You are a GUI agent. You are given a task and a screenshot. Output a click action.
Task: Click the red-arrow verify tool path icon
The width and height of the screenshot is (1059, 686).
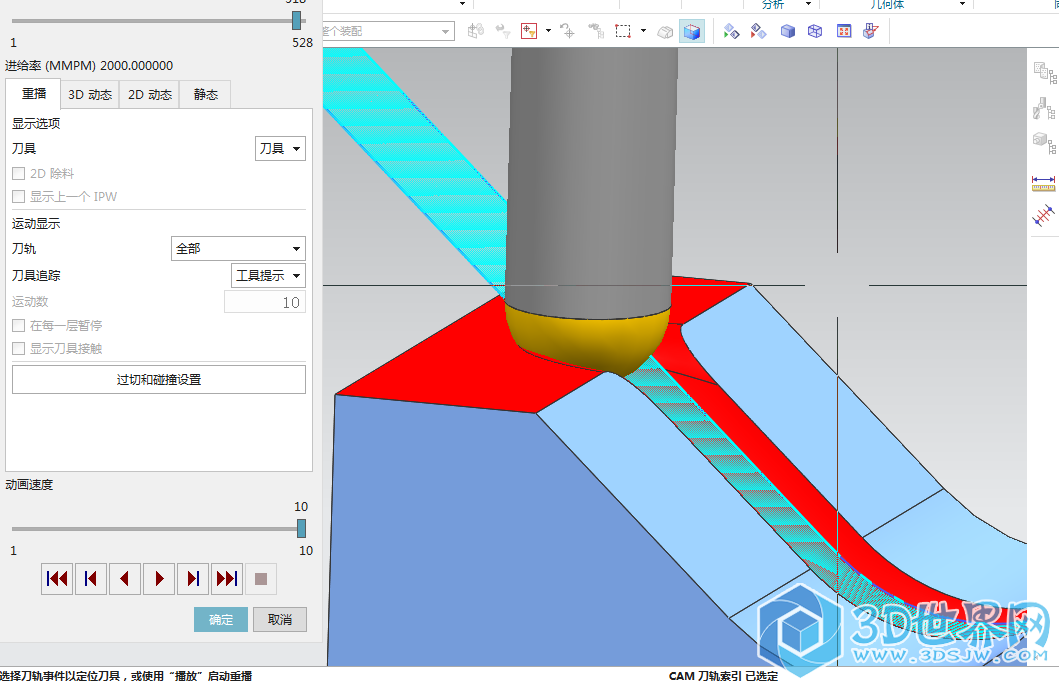click(x=758, y=31)
